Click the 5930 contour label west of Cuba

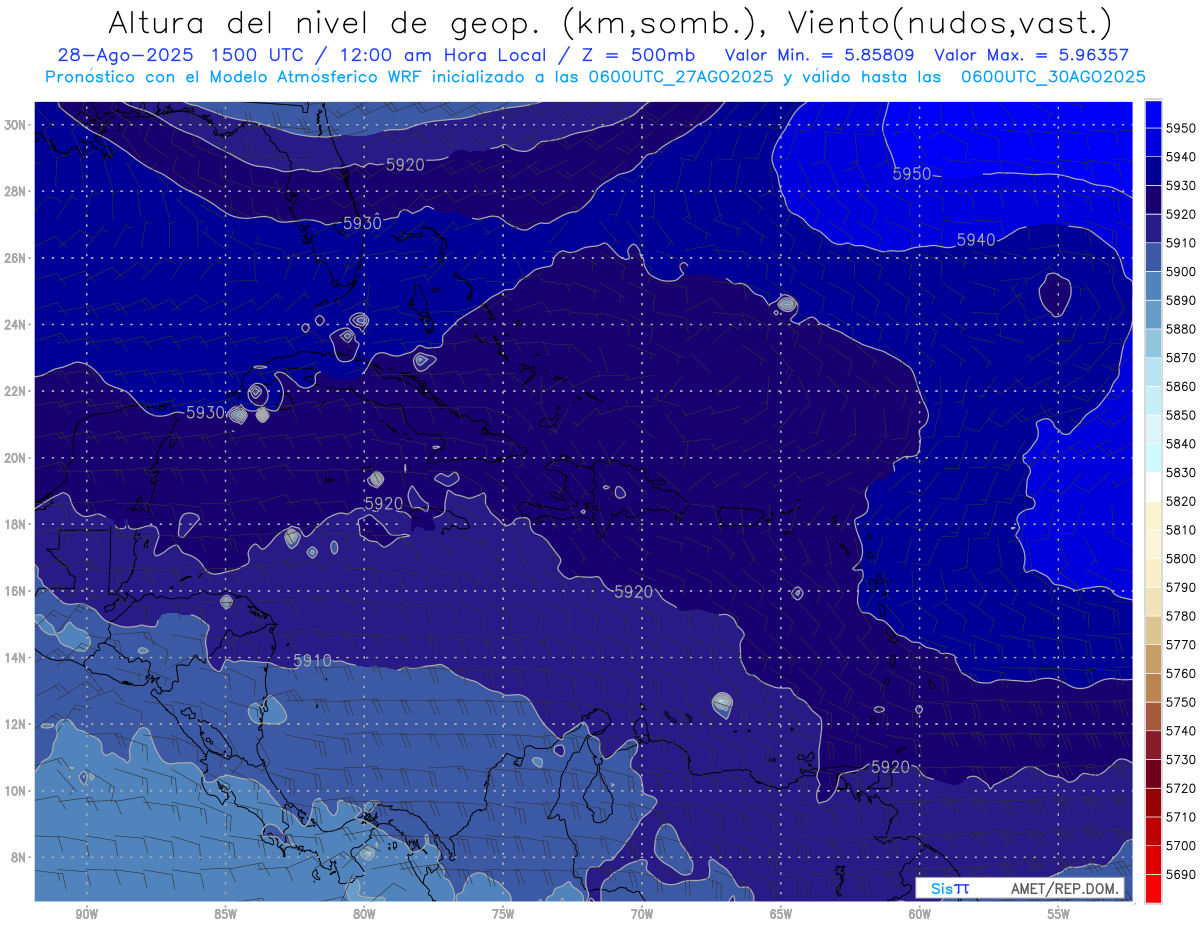pyautogui.click(x=205, y=412)
